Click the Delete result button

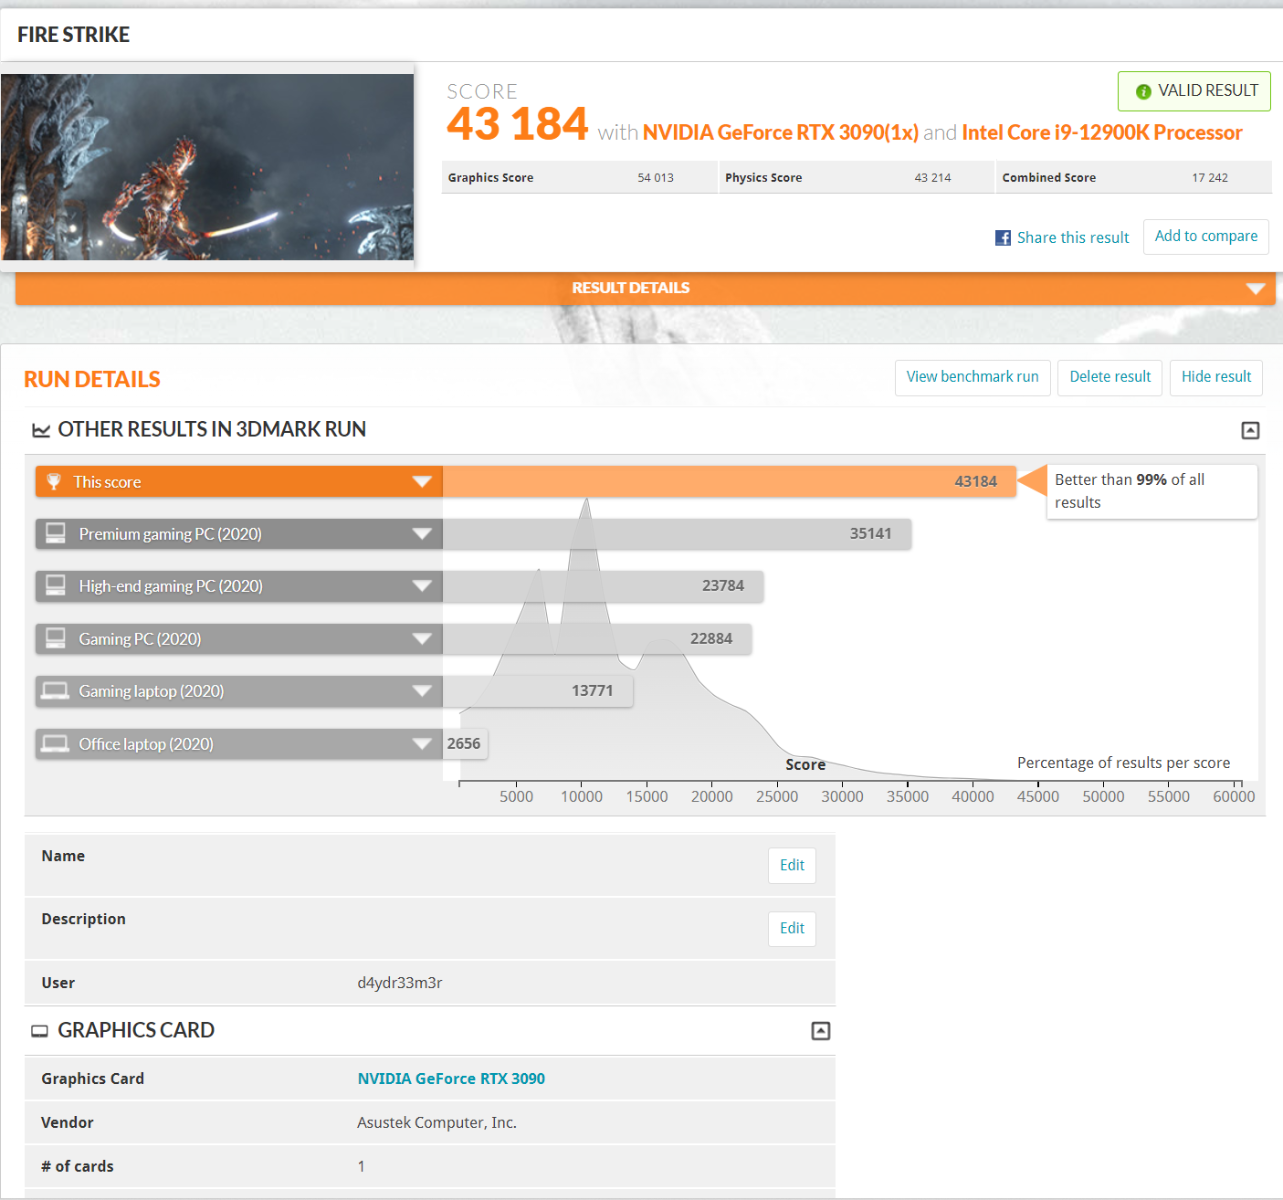pos(1110,377)
